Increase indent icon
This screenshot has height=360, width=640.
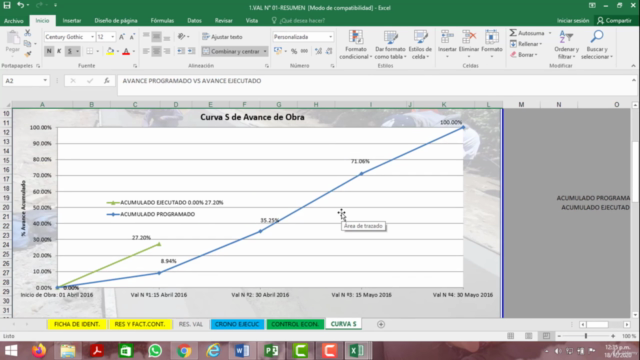[x=191, y=51]
